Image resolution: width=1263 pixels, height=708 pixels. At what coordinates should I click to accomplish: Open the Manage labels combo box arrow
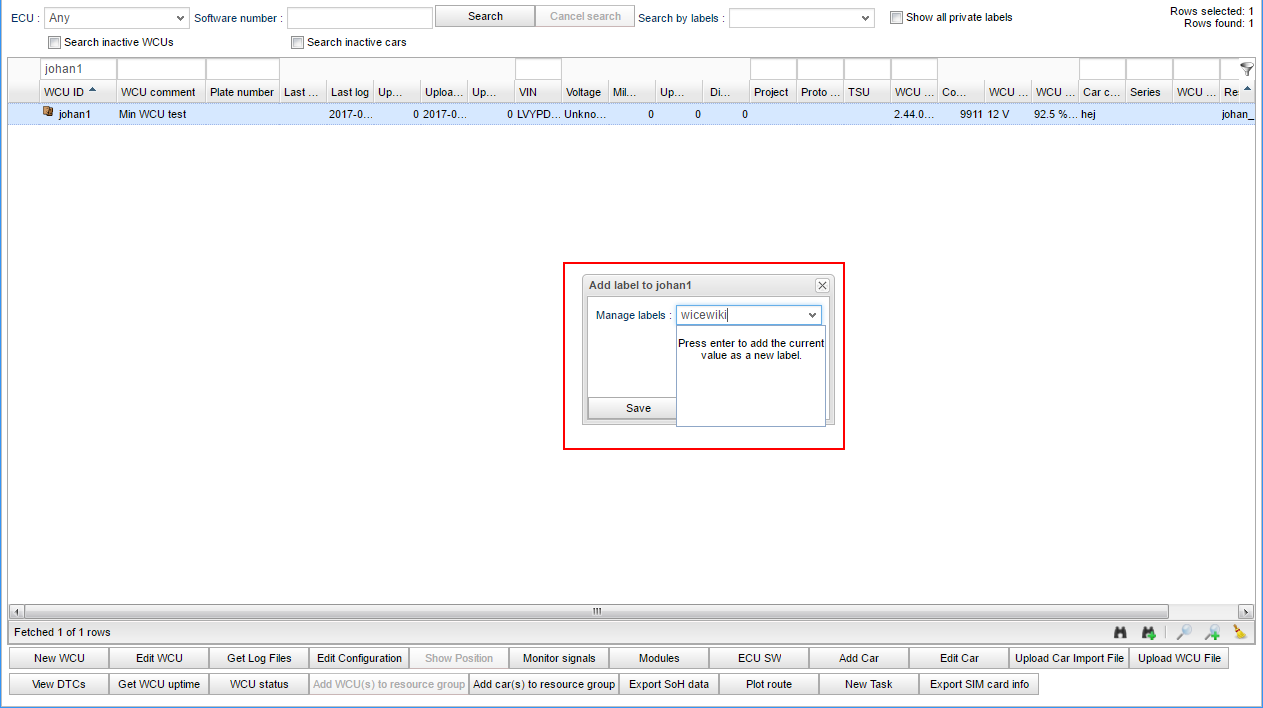pyautogui.click(x=812, y=315)
